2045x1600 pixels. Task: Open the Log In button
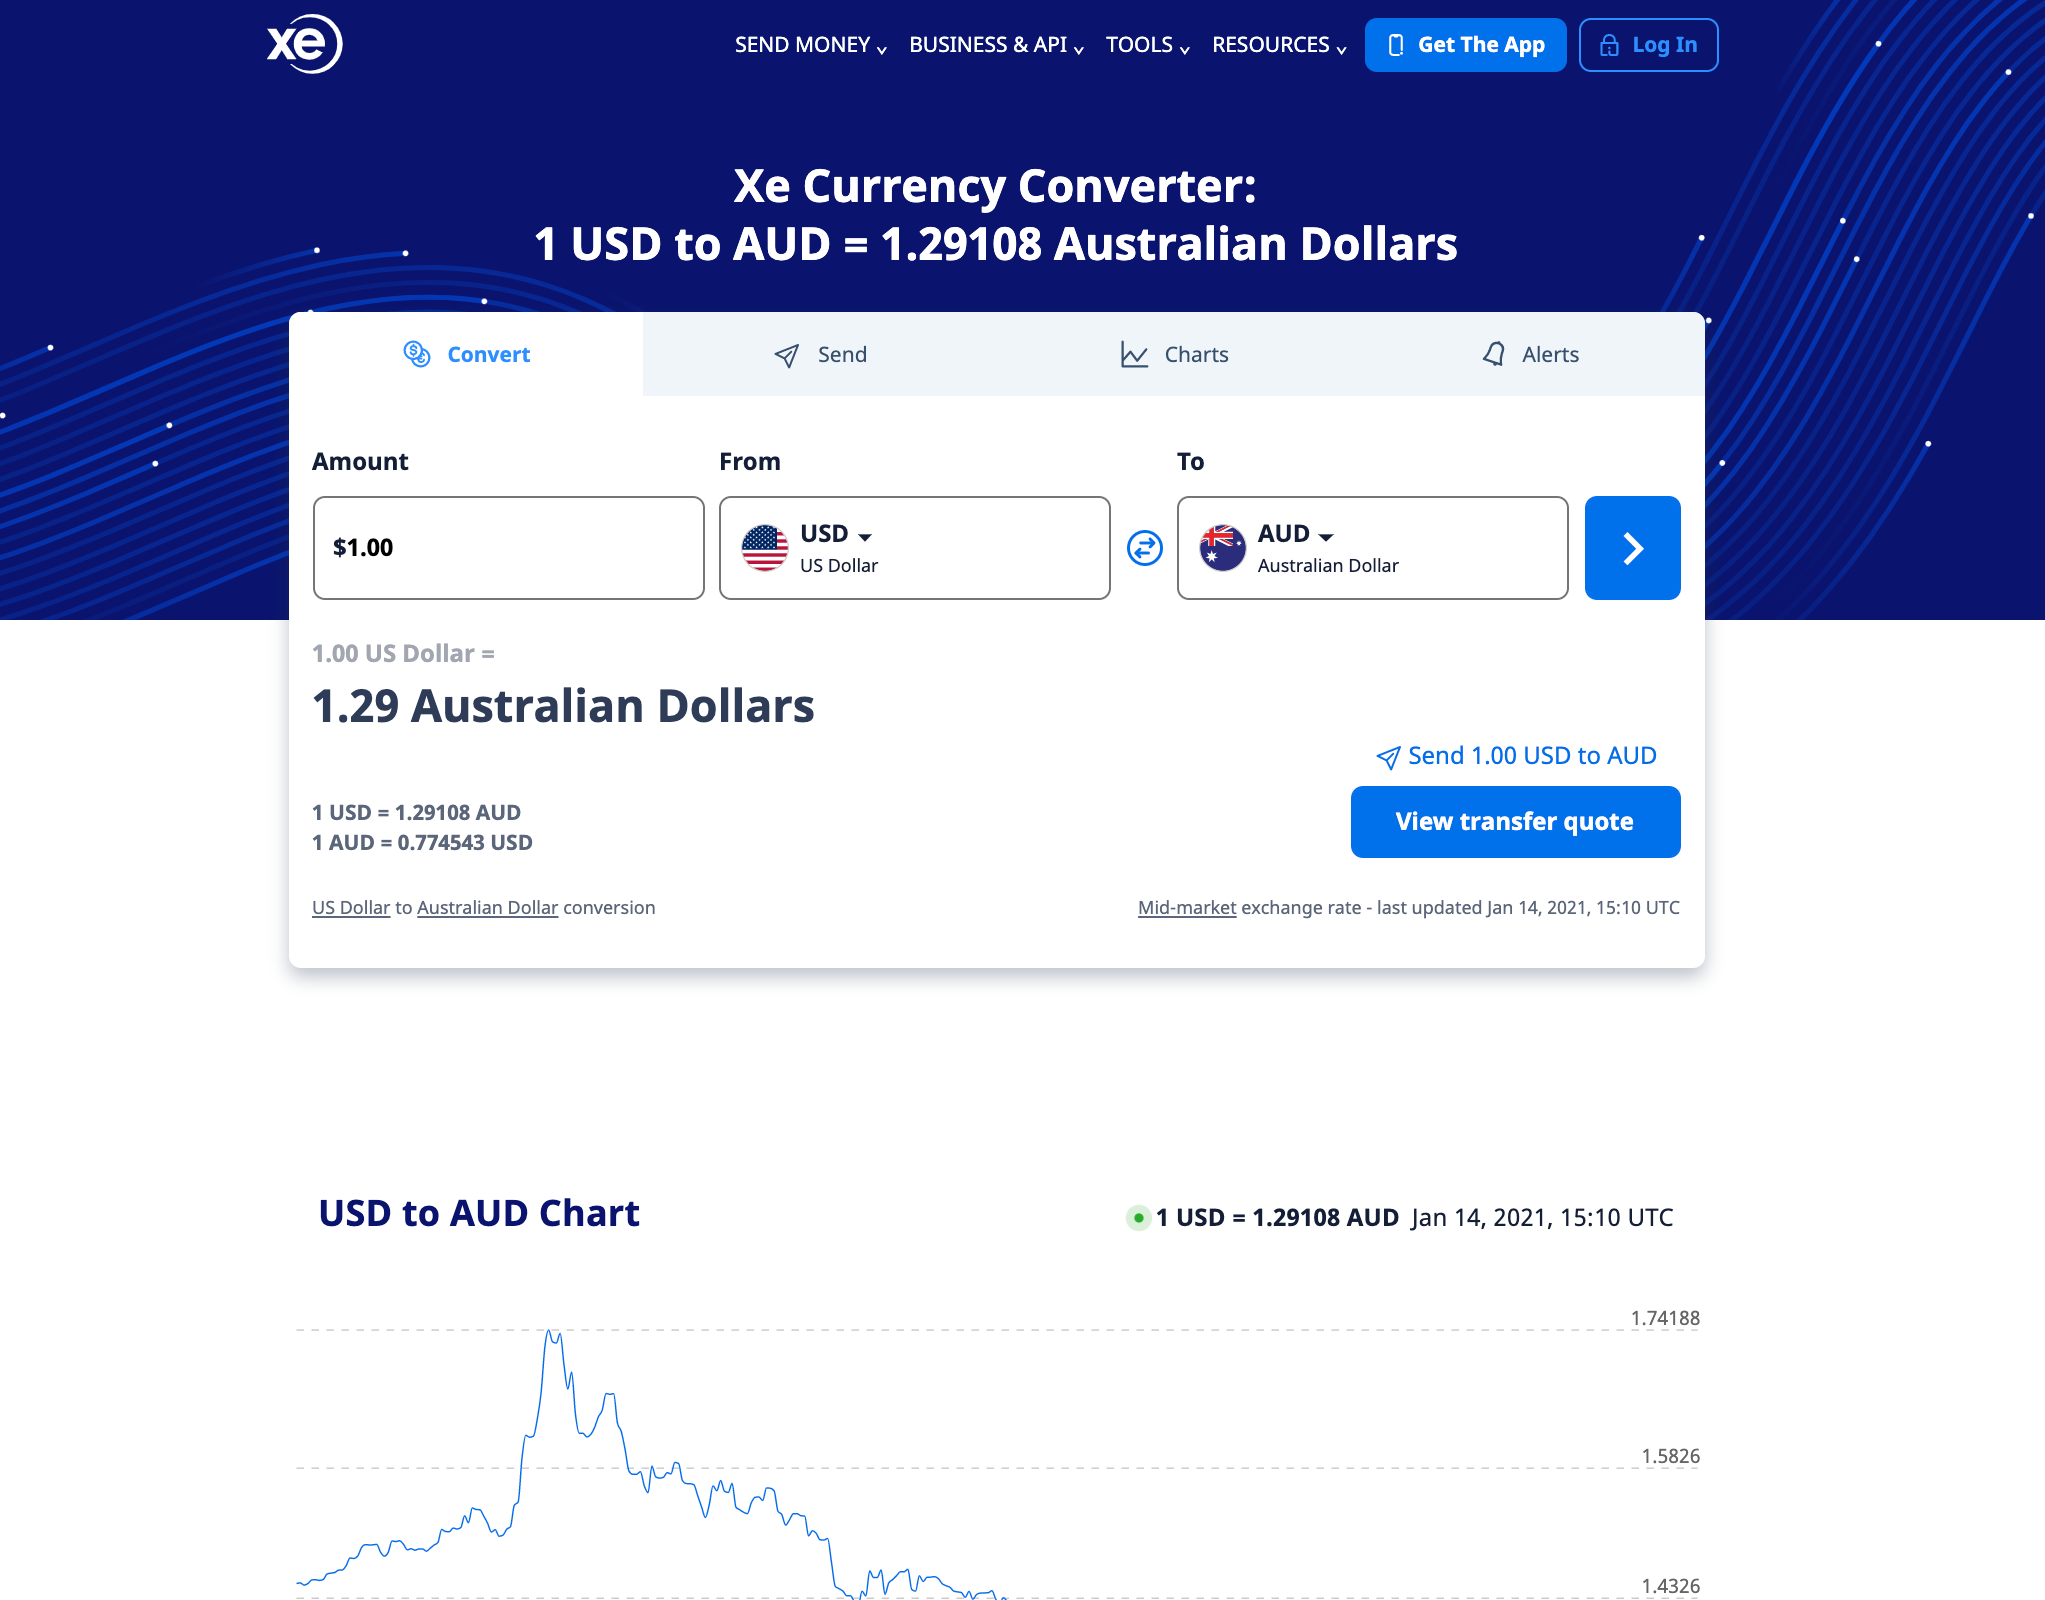tap(1648, 45)
